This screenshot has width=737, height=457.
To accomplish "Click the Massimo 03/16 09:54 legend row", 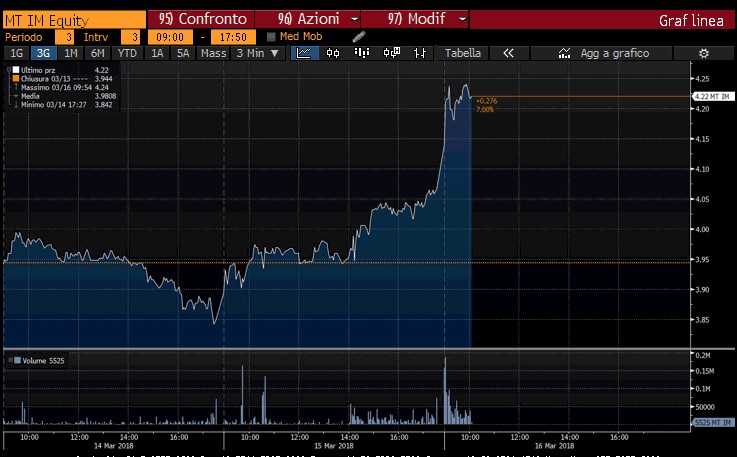I will [64, 87].
